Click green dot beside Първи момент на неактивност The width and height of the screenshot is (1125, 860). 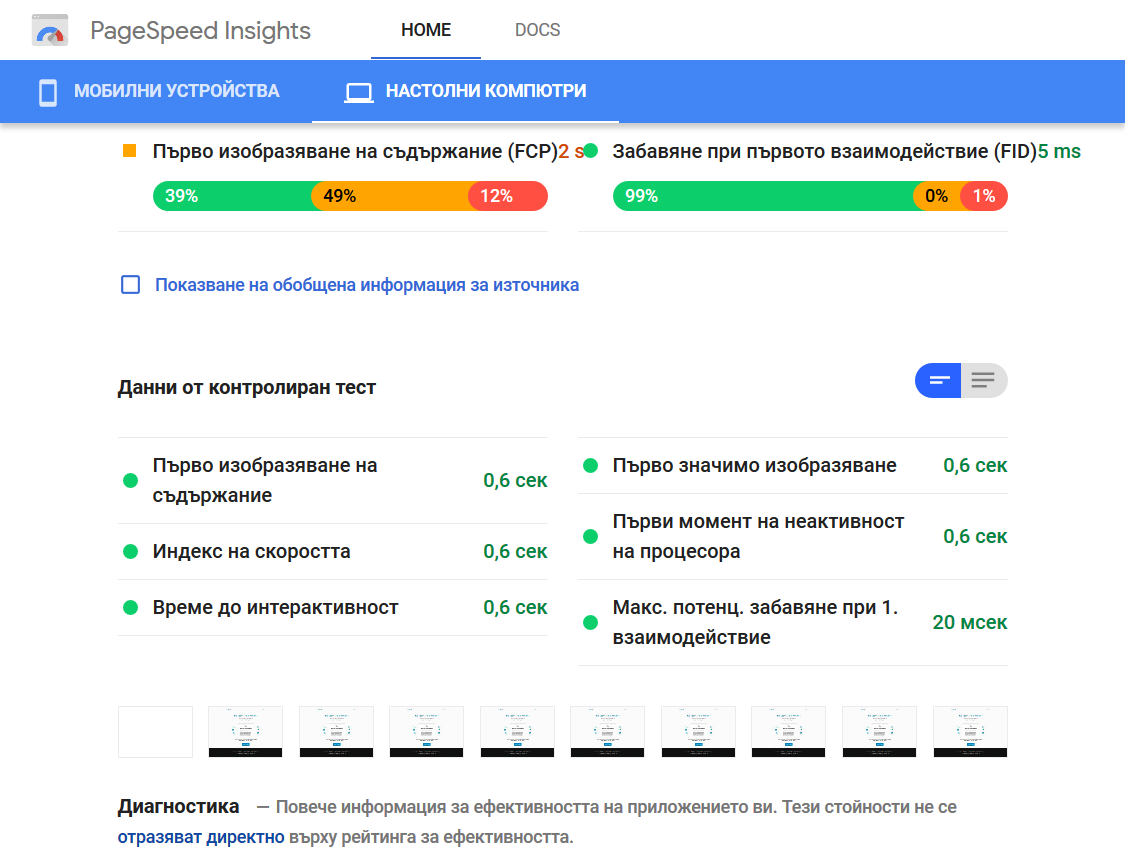(590, 537)
